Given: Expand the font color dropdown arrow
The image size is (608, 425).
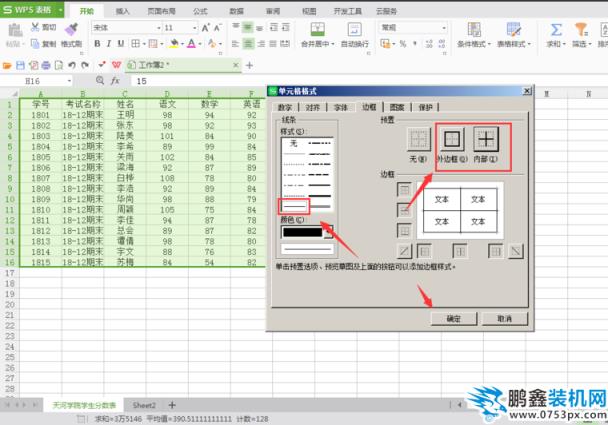Looking at the screenshot, I should pos(200,44).
